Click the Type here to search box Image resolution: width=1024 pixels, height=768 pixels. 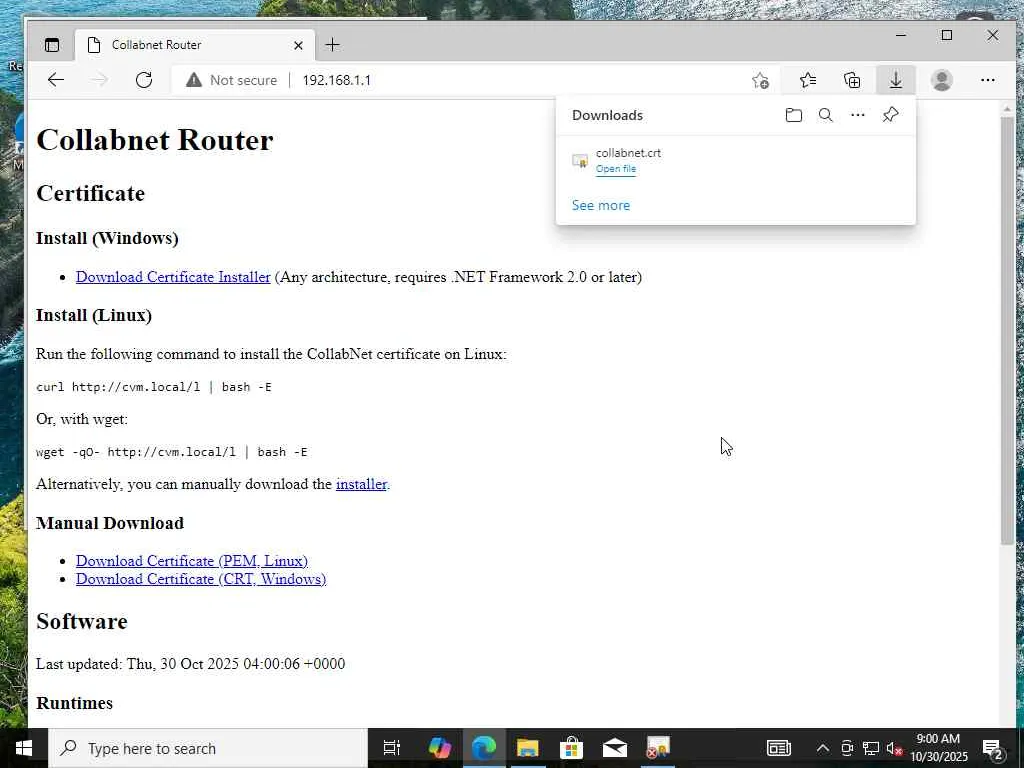click(x=208, y=748)
